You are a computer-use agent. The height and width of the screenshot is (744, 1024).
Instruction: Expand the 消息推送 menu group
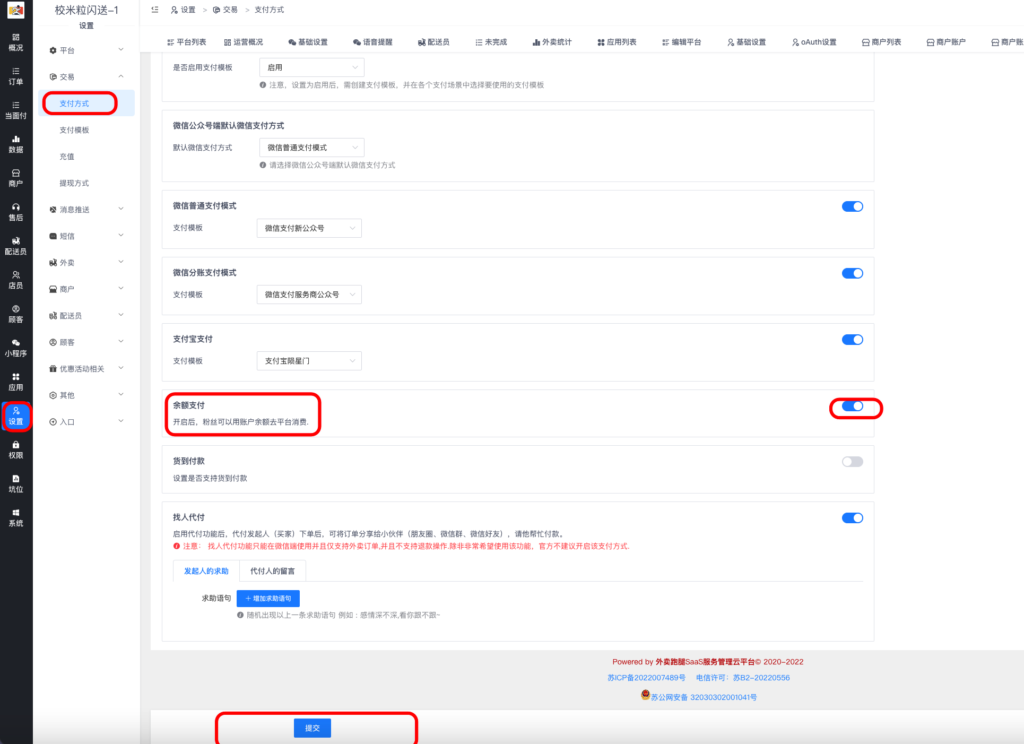tap(86, 209)
